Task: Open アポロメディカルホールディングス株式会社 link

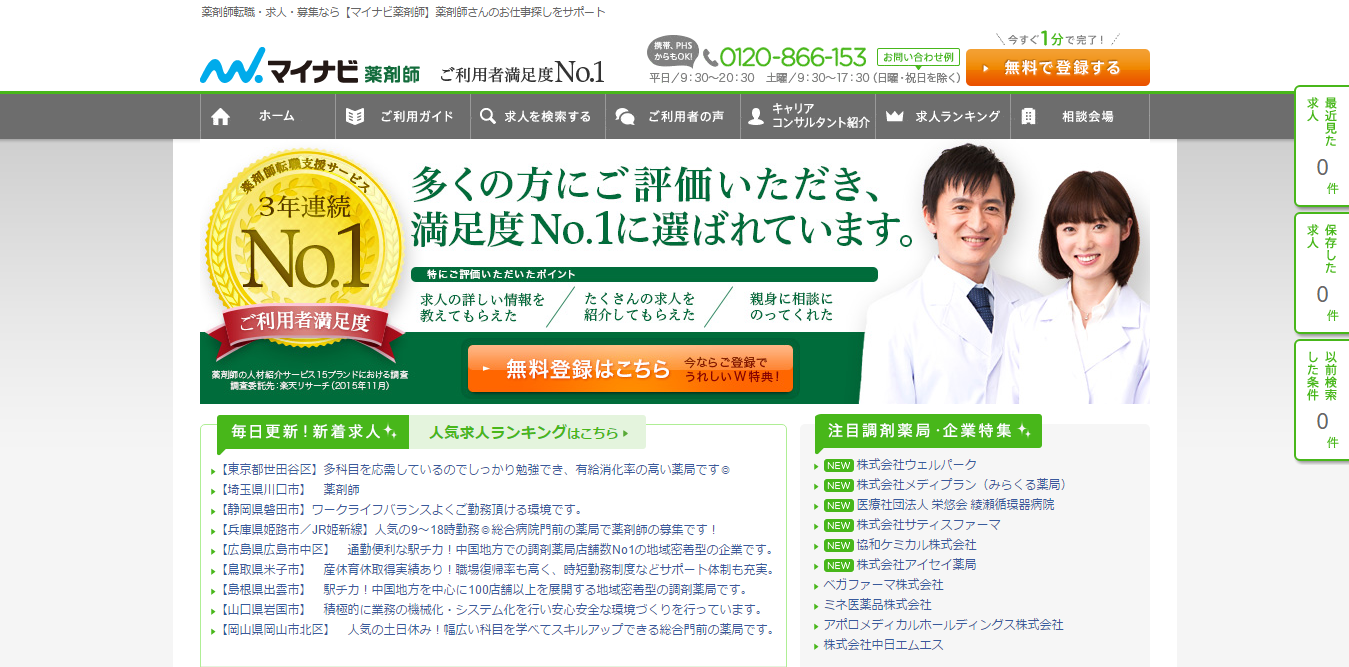Action: click(x=944, y=625)
